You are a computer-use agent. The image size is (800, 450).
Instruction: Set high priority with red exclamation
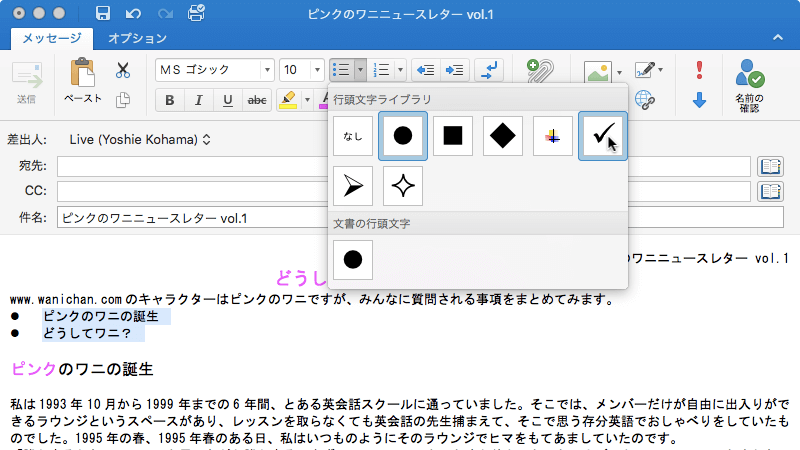(699, 70)
